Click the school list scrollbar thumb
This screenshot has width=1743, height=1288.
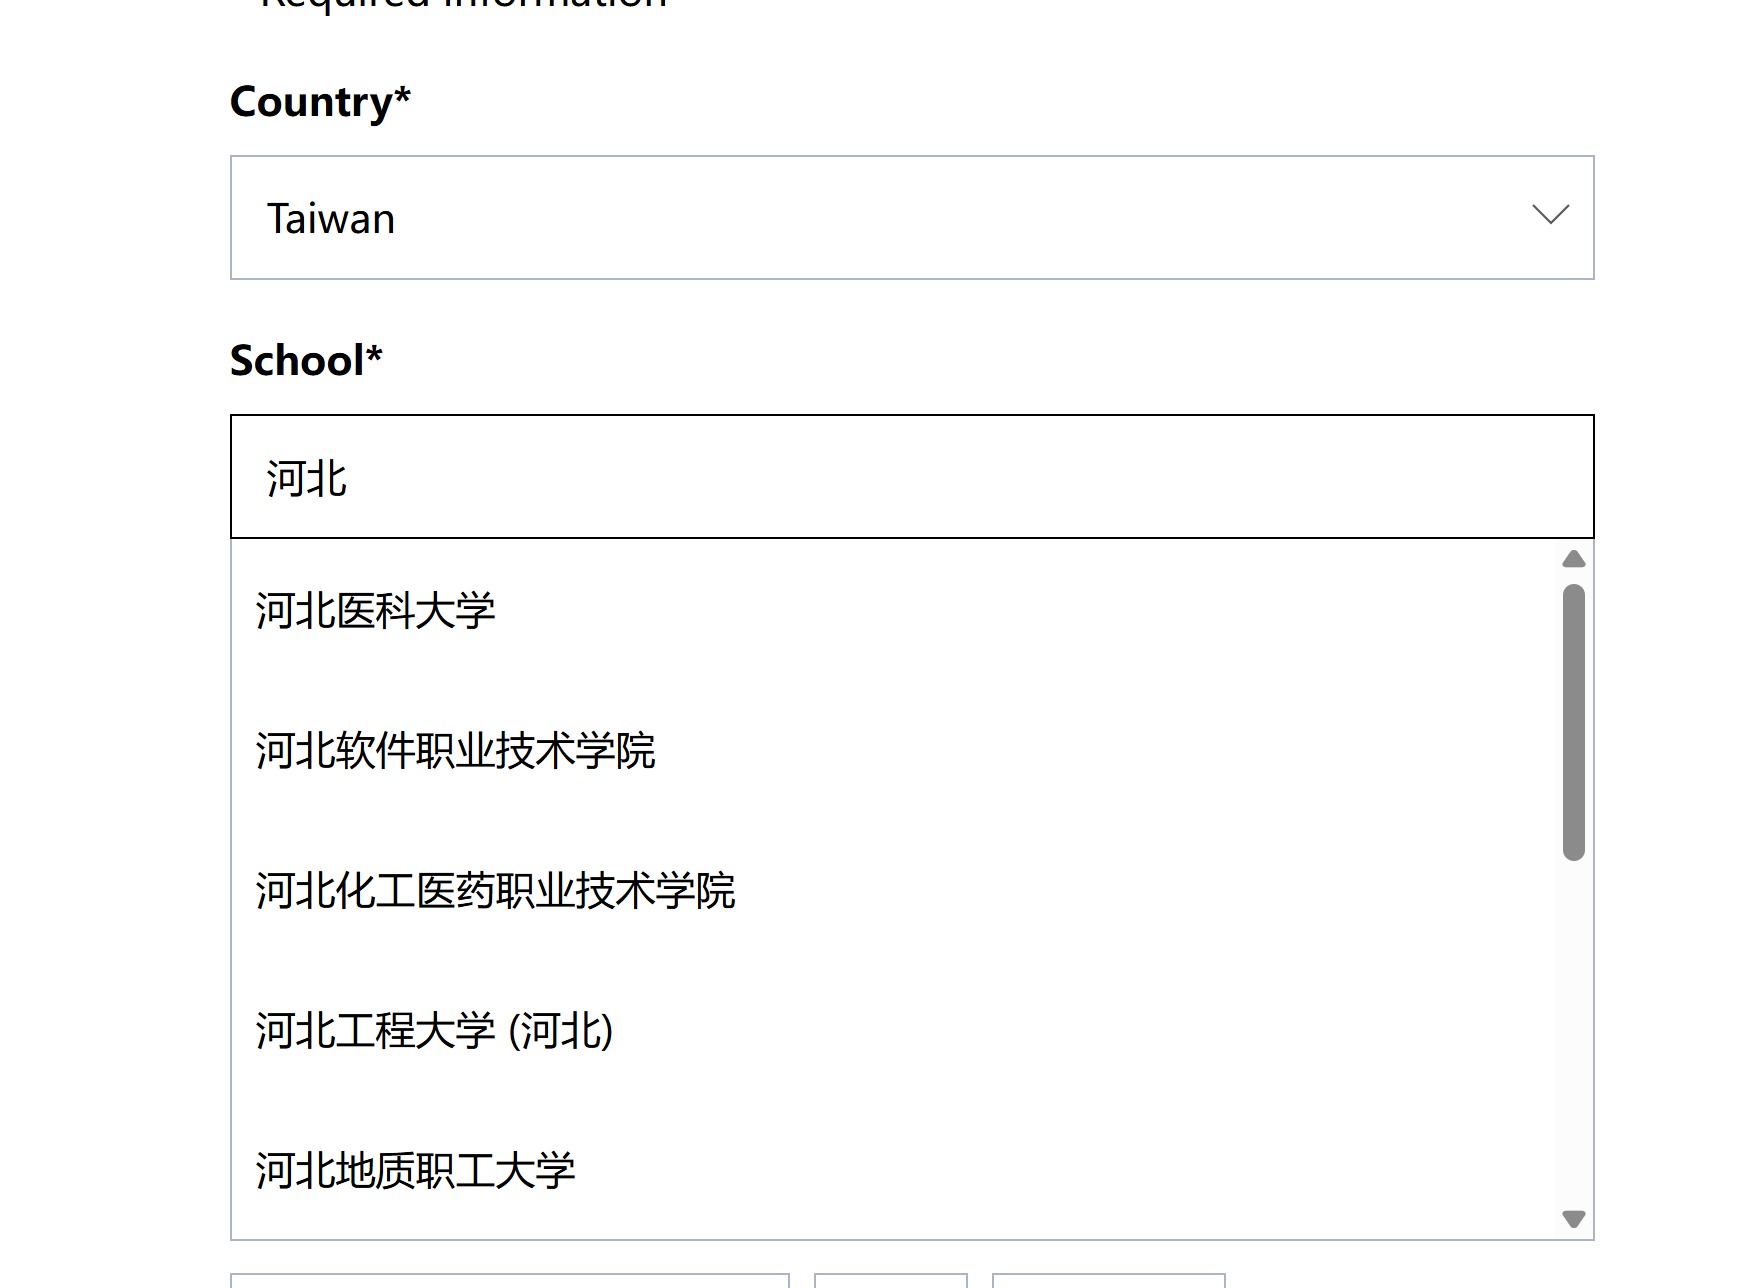pyautogui.click(x=1574, y=721)
